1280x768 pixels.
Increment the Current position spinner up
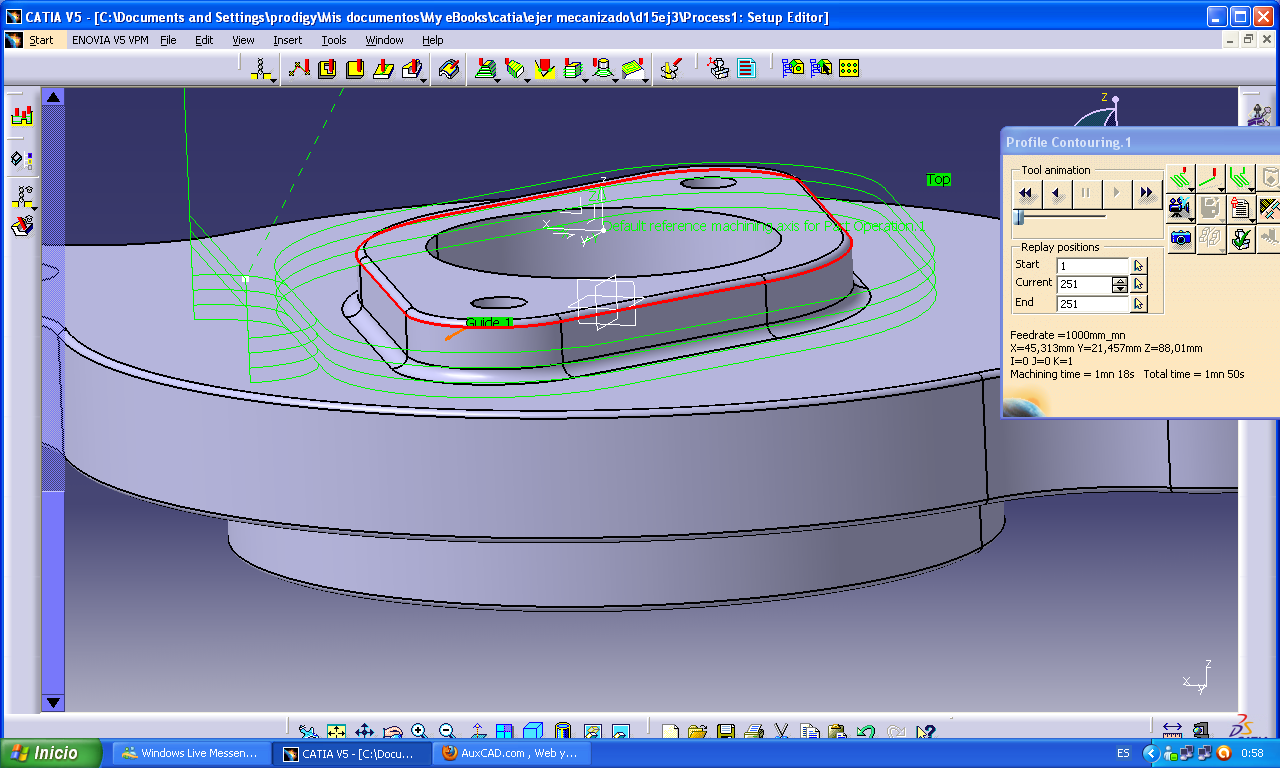click(1120, 281)
